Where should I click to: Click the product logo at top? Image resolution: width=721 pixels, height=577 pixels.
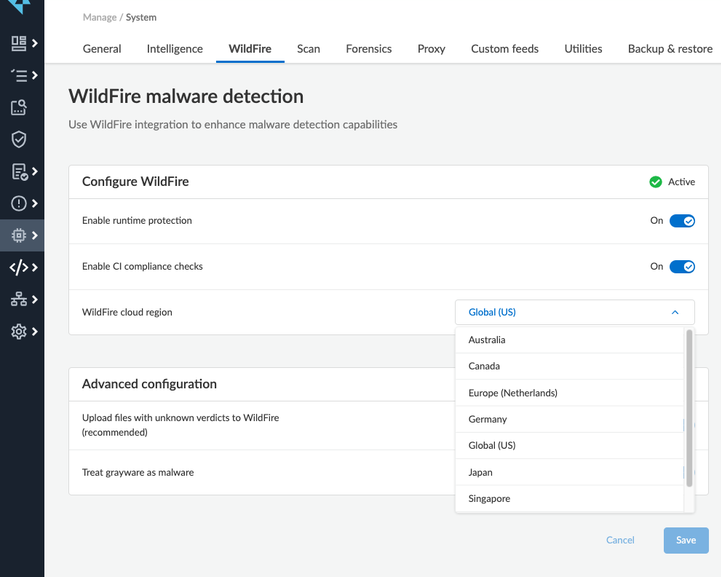[19, 6]
